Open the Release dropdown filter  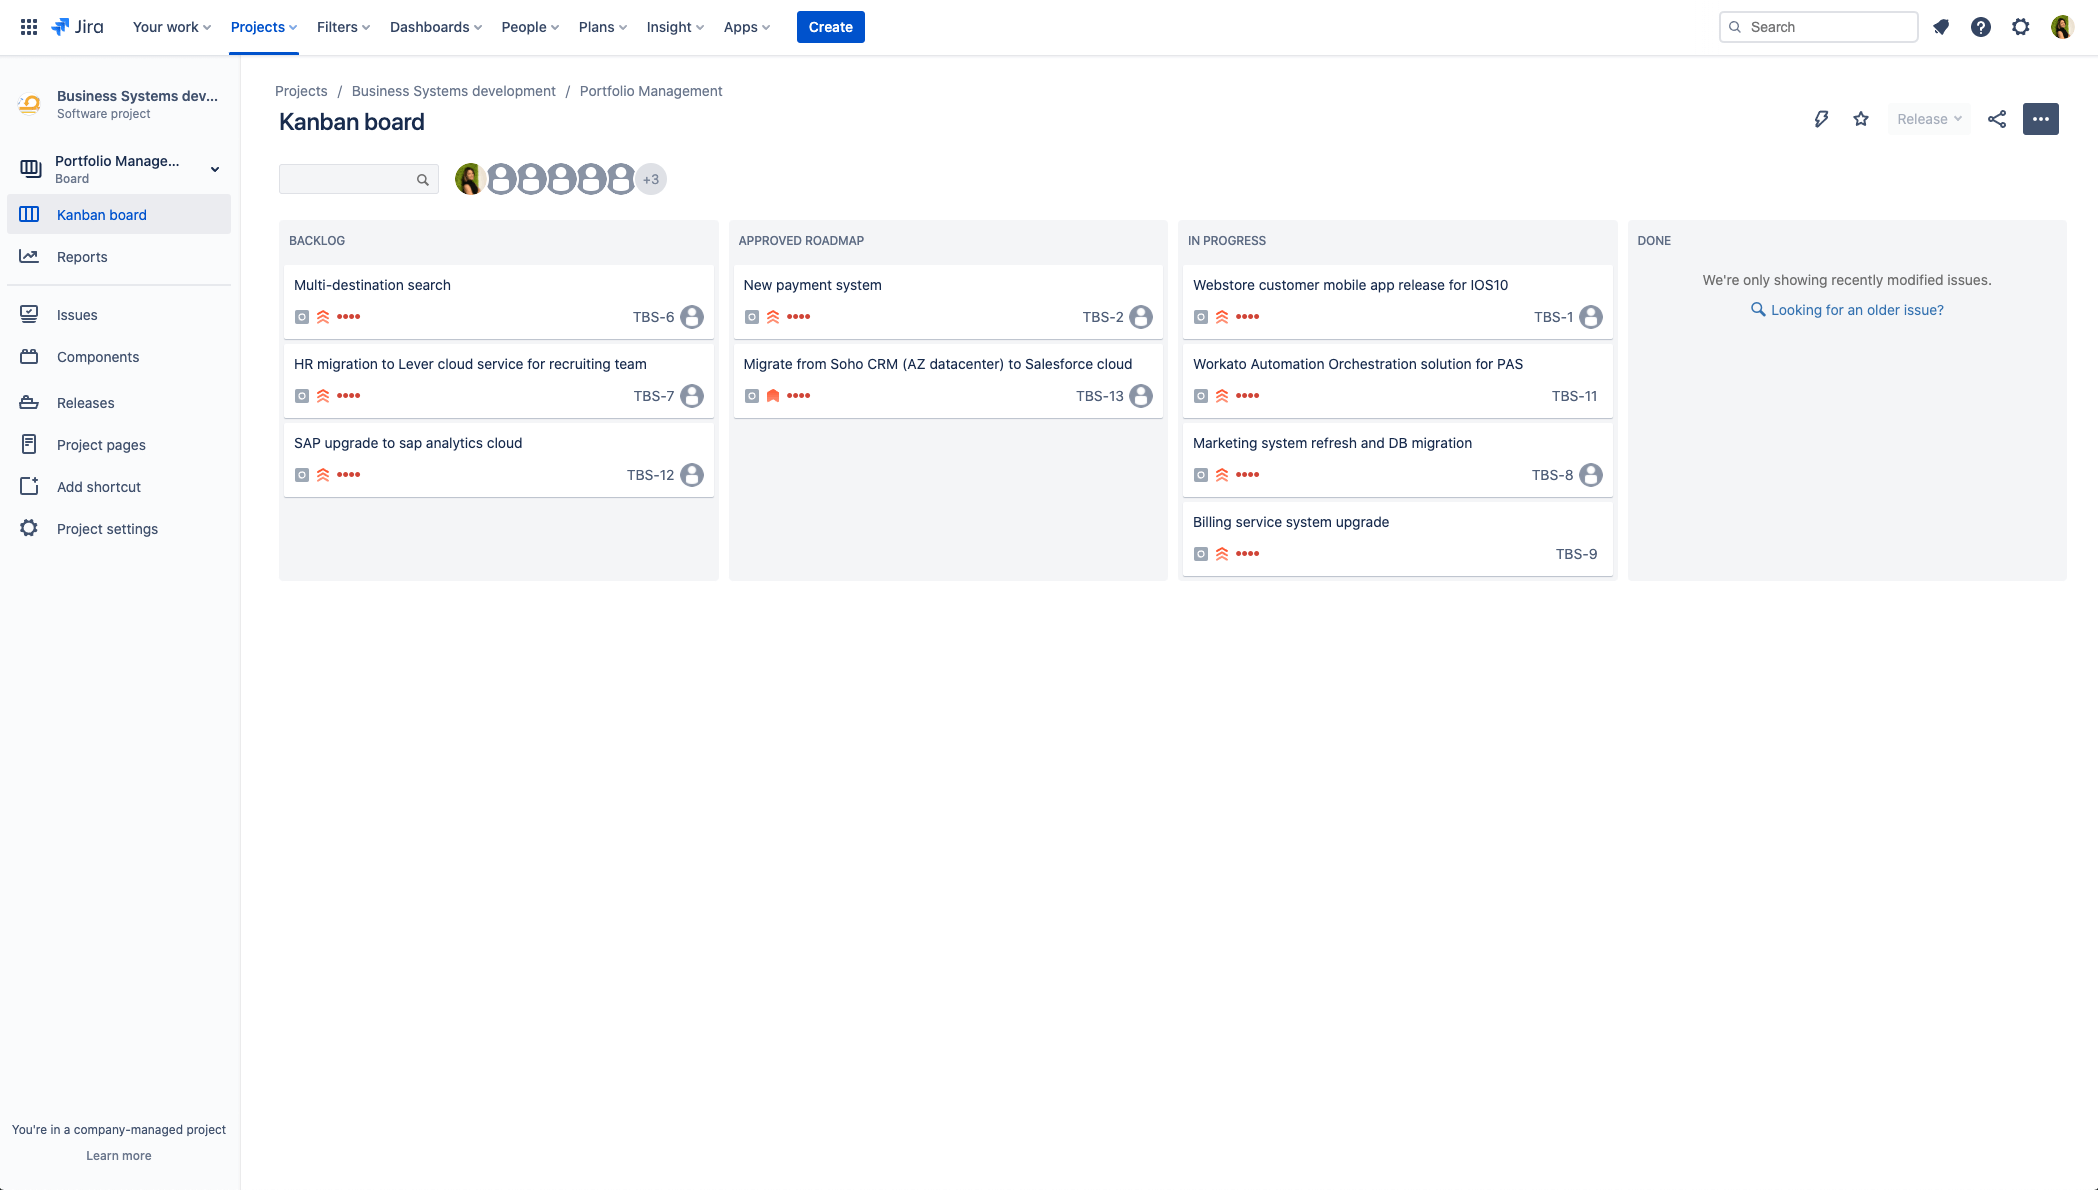pyautogui.click(x=1928, y=118)
